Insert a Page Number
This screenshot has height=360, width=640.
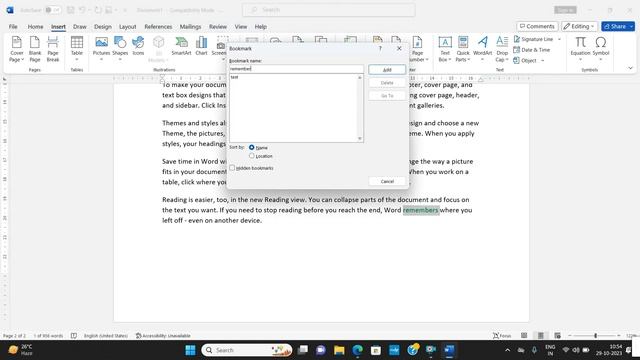[x=417, y=49]
